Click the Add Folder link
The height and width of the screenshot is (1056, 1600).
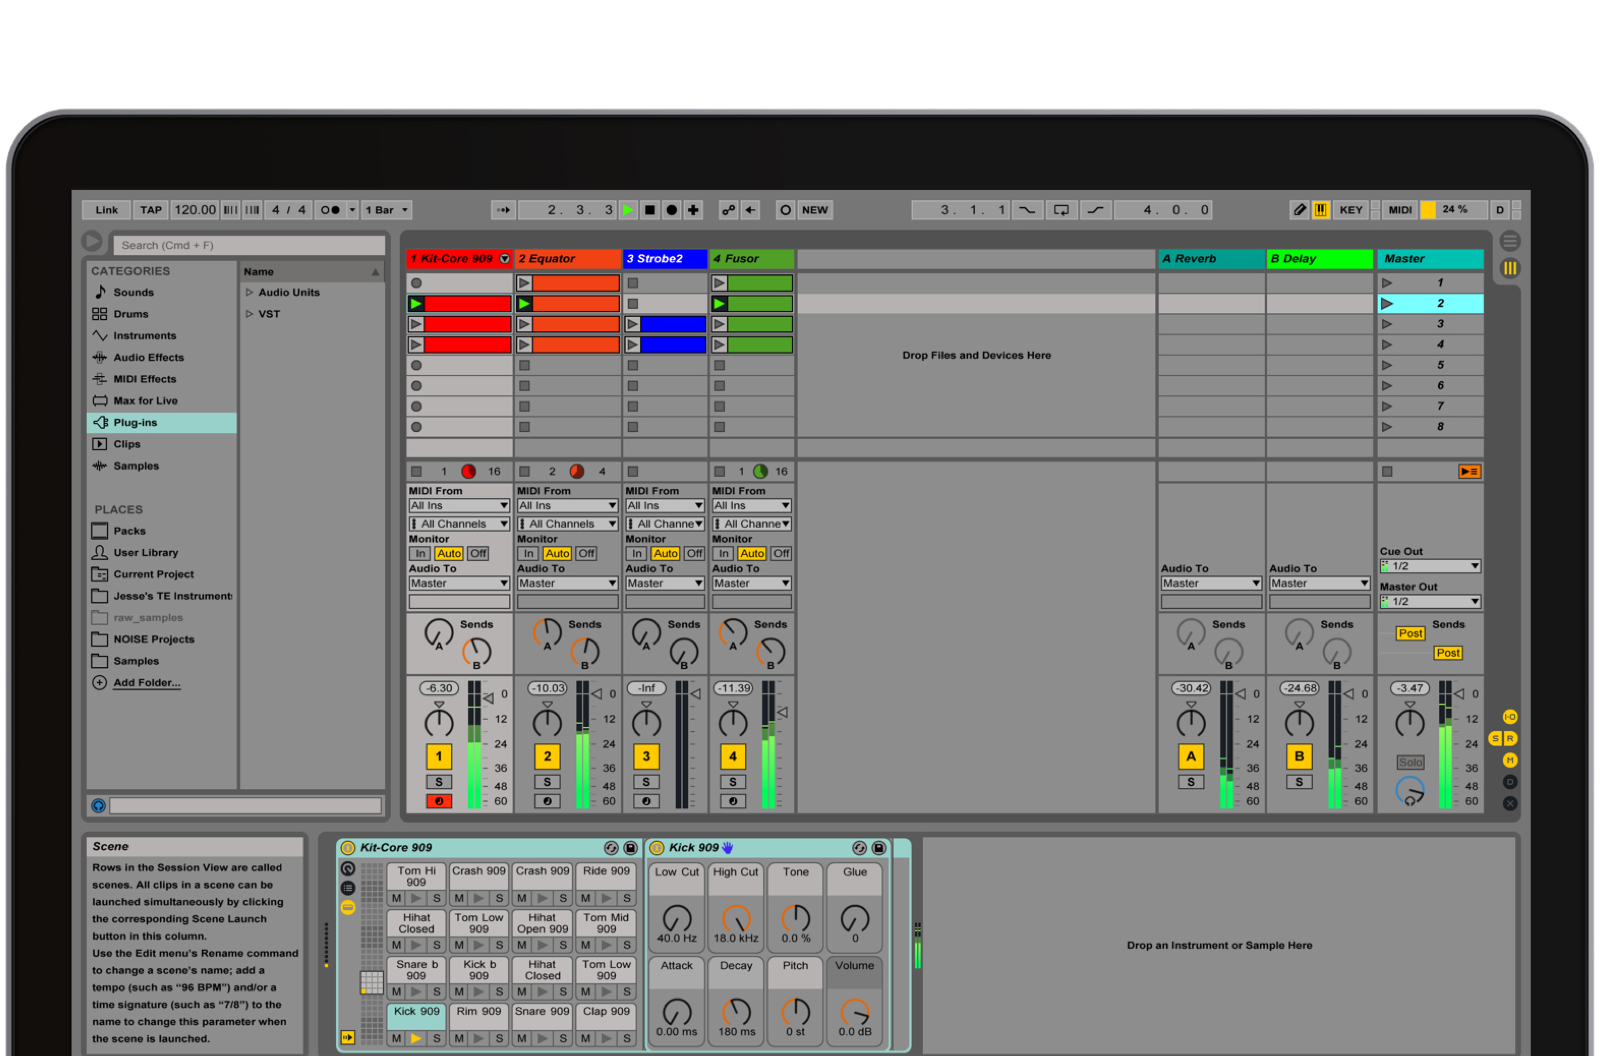(x=146, y=683)
